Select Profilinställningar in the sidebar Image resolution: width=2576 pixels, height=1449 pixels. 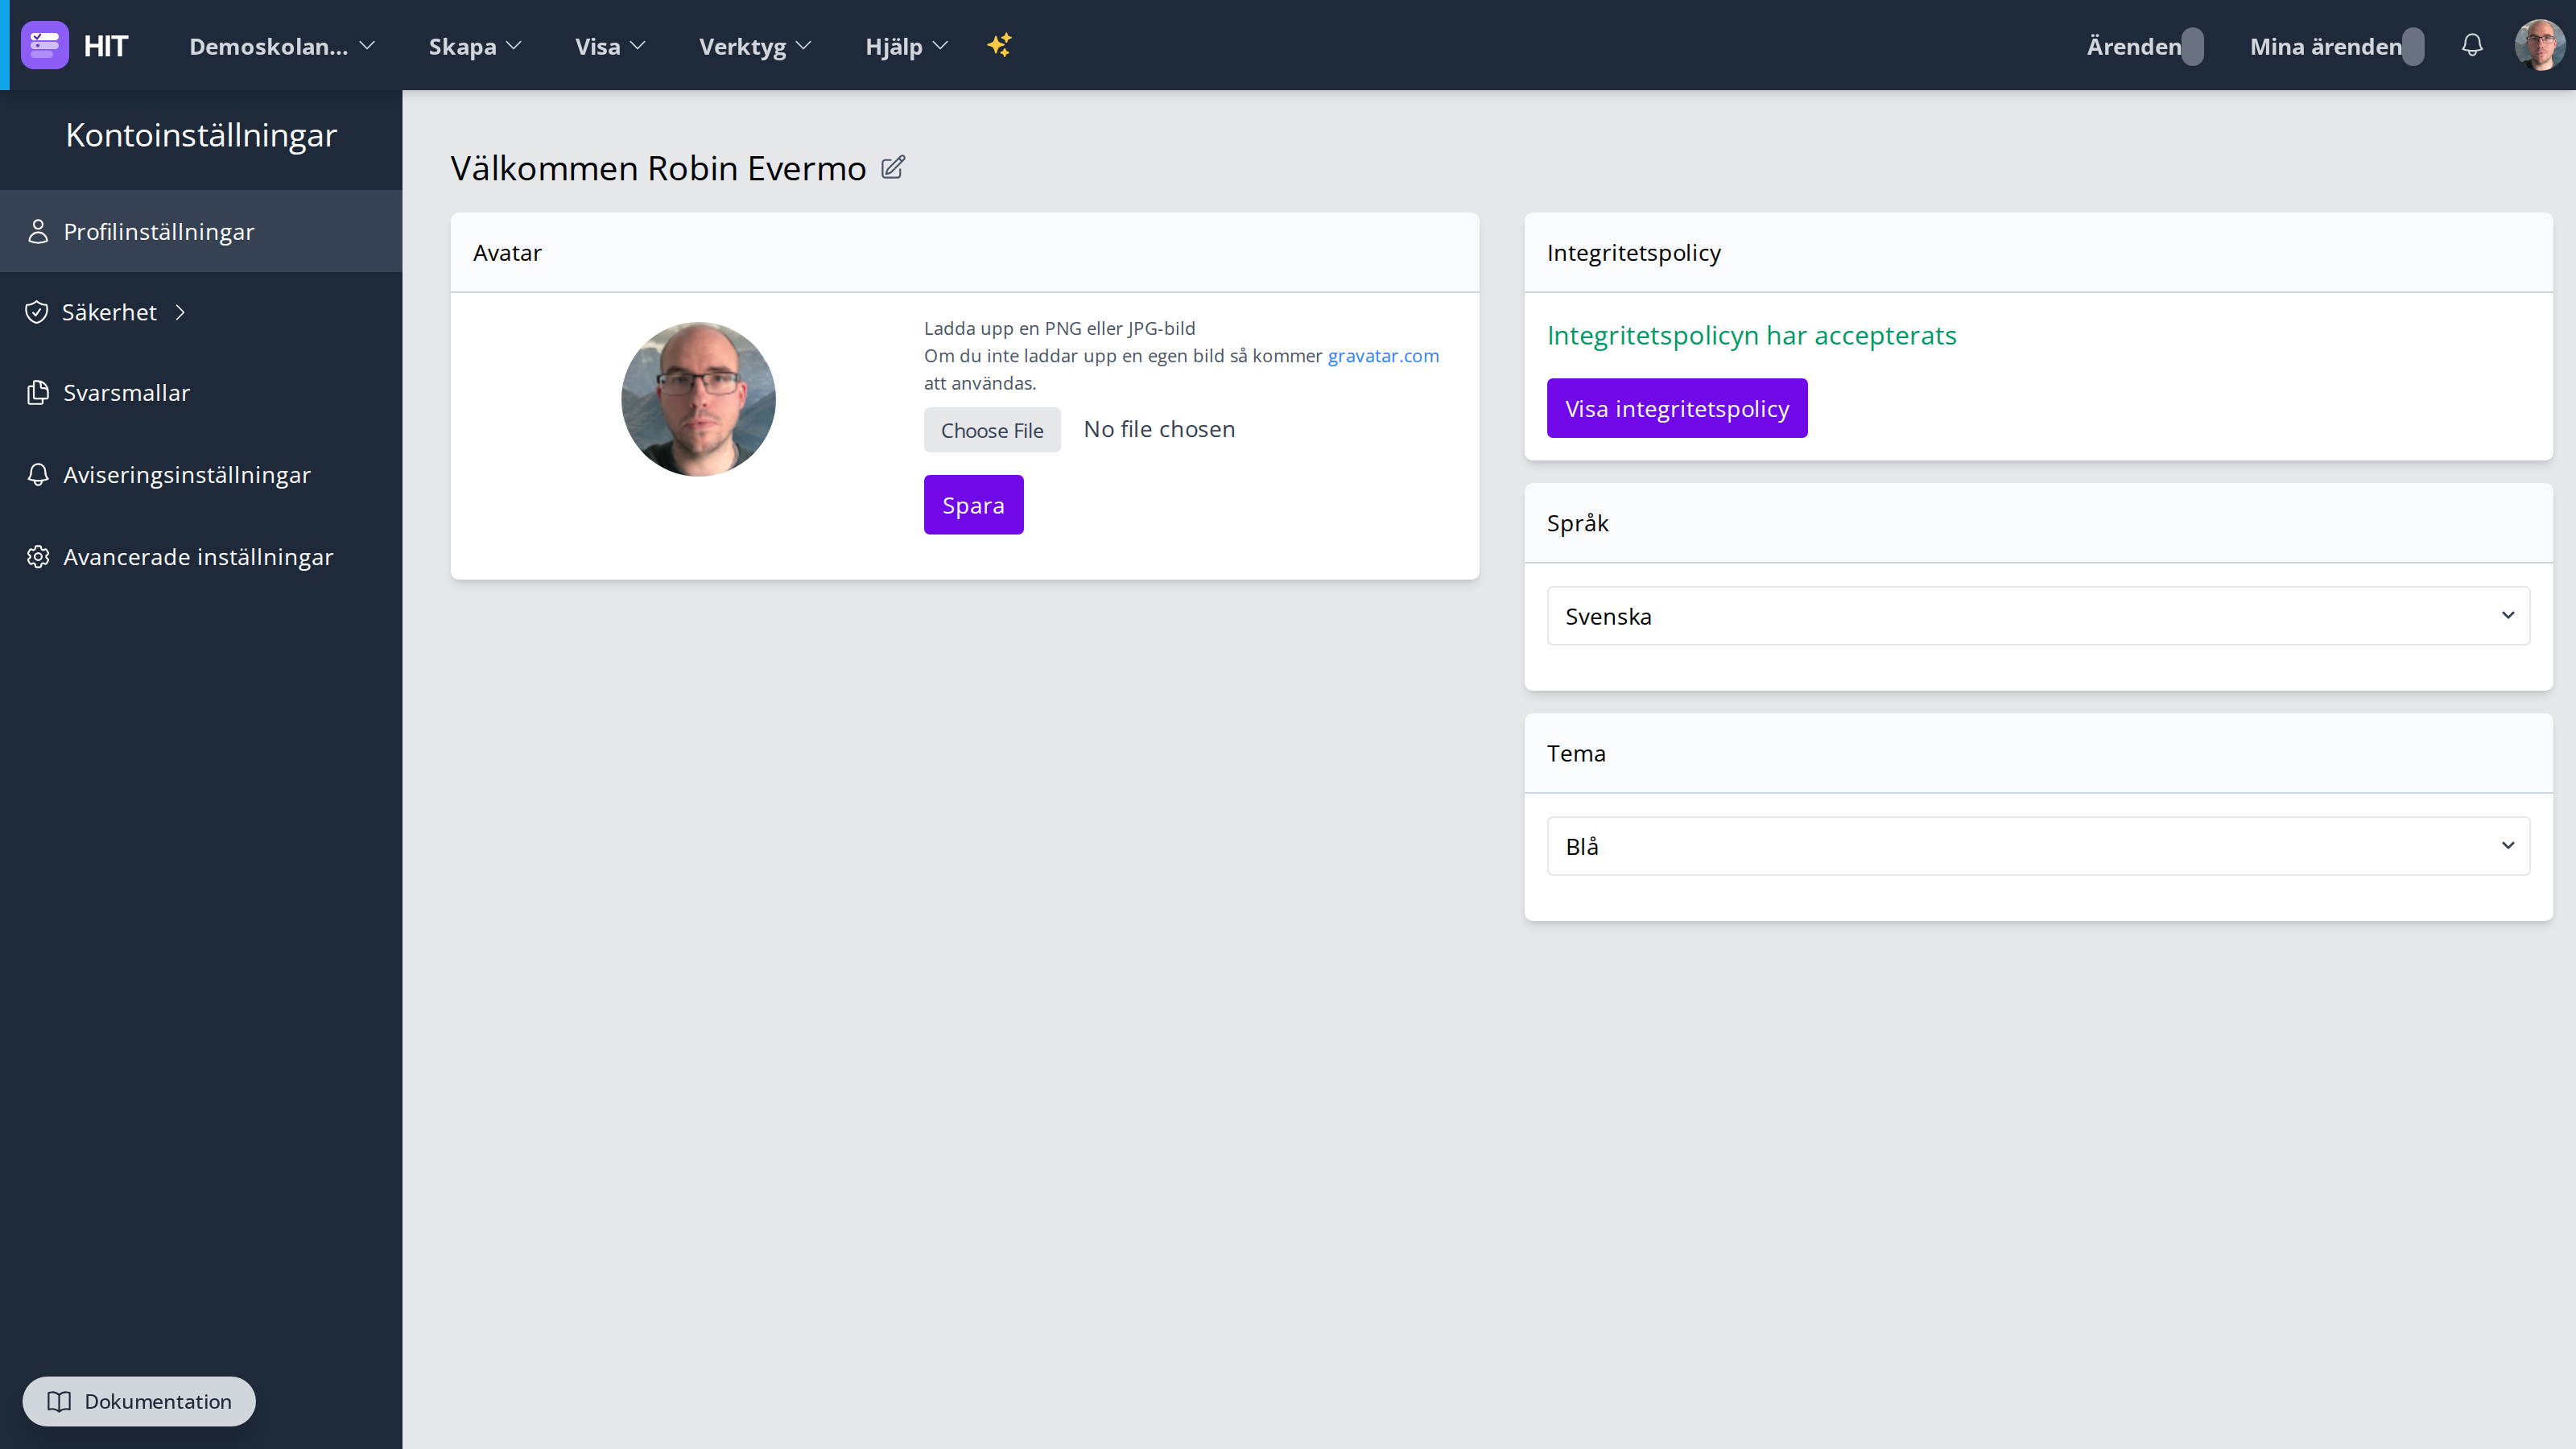click(x=201, y=231)
